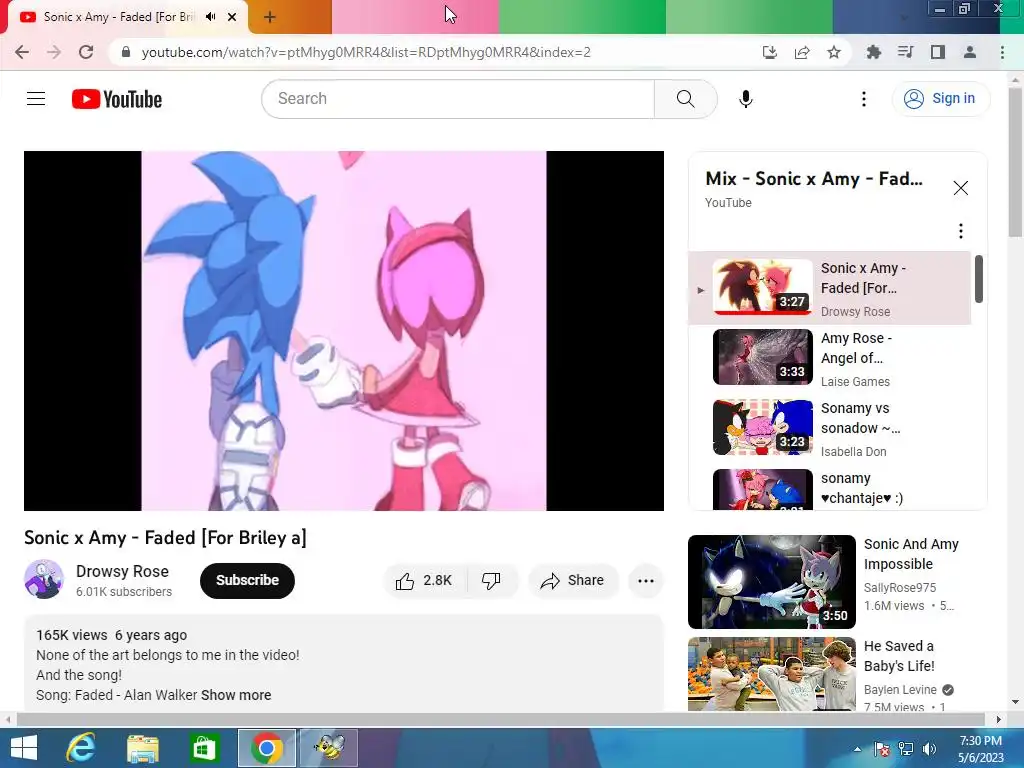Open the YouTube hamburger guide menu
This screenshot has height=768, width=1024.
[36, 99]
